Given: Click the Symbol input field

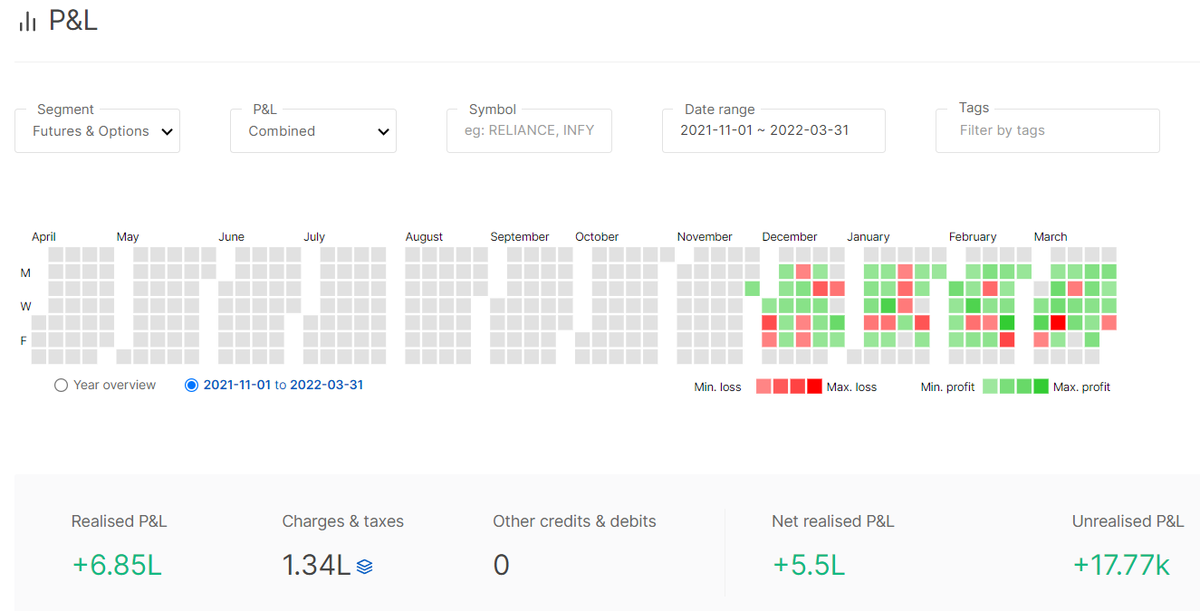Looking at the screenshot, I should [529, 131].
